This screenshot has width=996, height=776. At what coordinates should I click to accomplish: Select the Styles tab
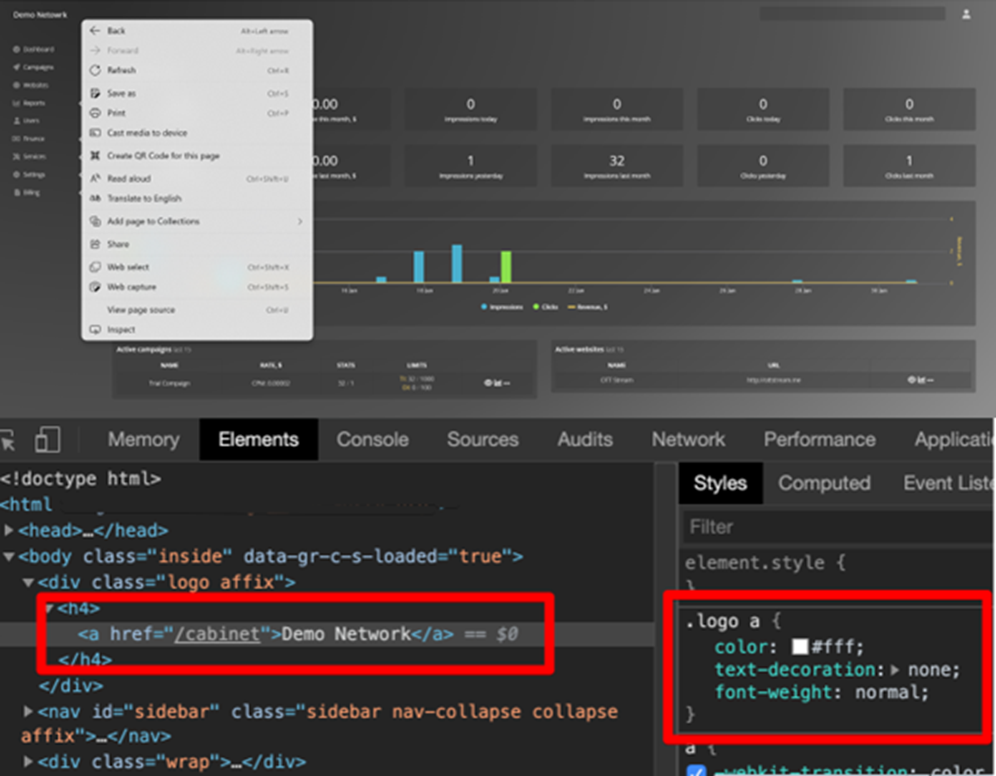click(x=720, y=483)
